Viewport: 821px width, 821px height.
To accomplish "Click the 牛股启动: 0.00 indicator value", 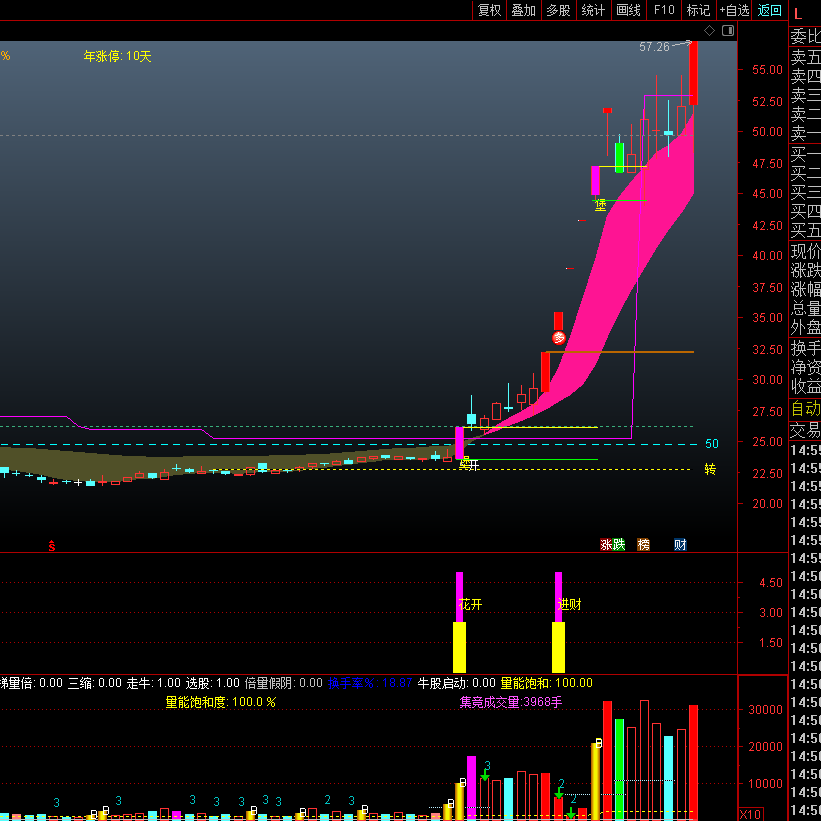I will pos(456,683).
